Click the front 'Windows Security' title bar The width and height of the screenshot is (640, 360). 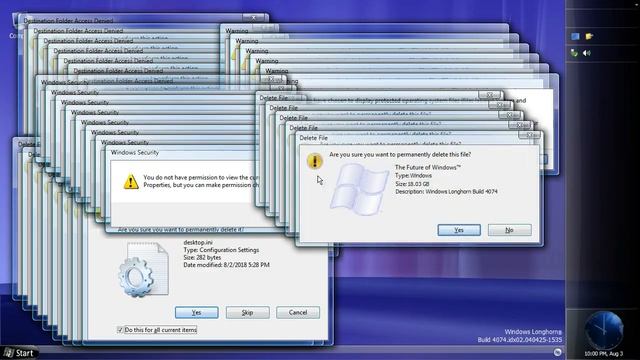tap(182, 153)
